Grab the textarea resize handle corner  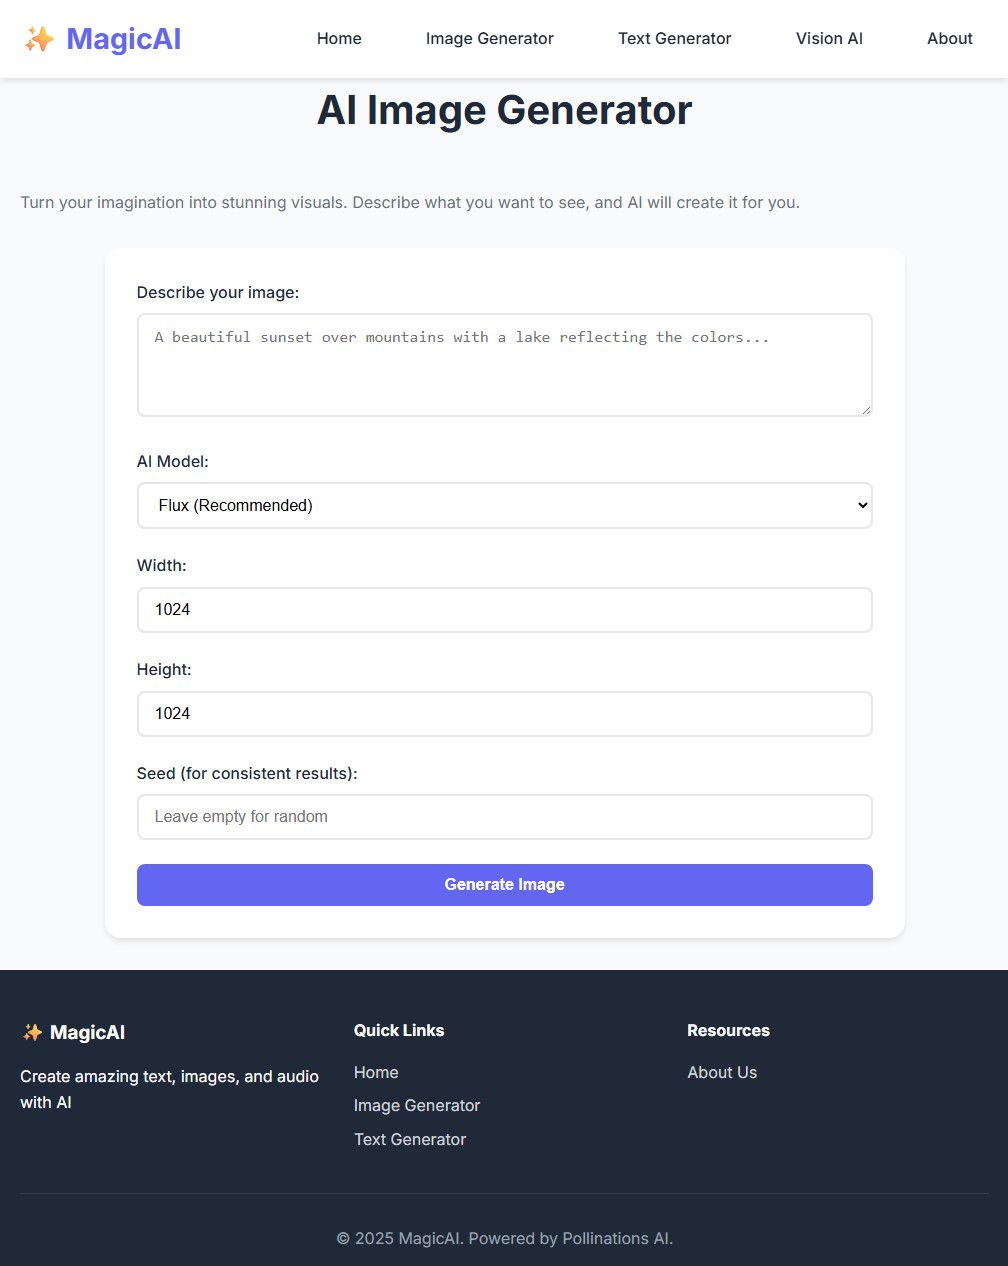(x=866, y=410)
